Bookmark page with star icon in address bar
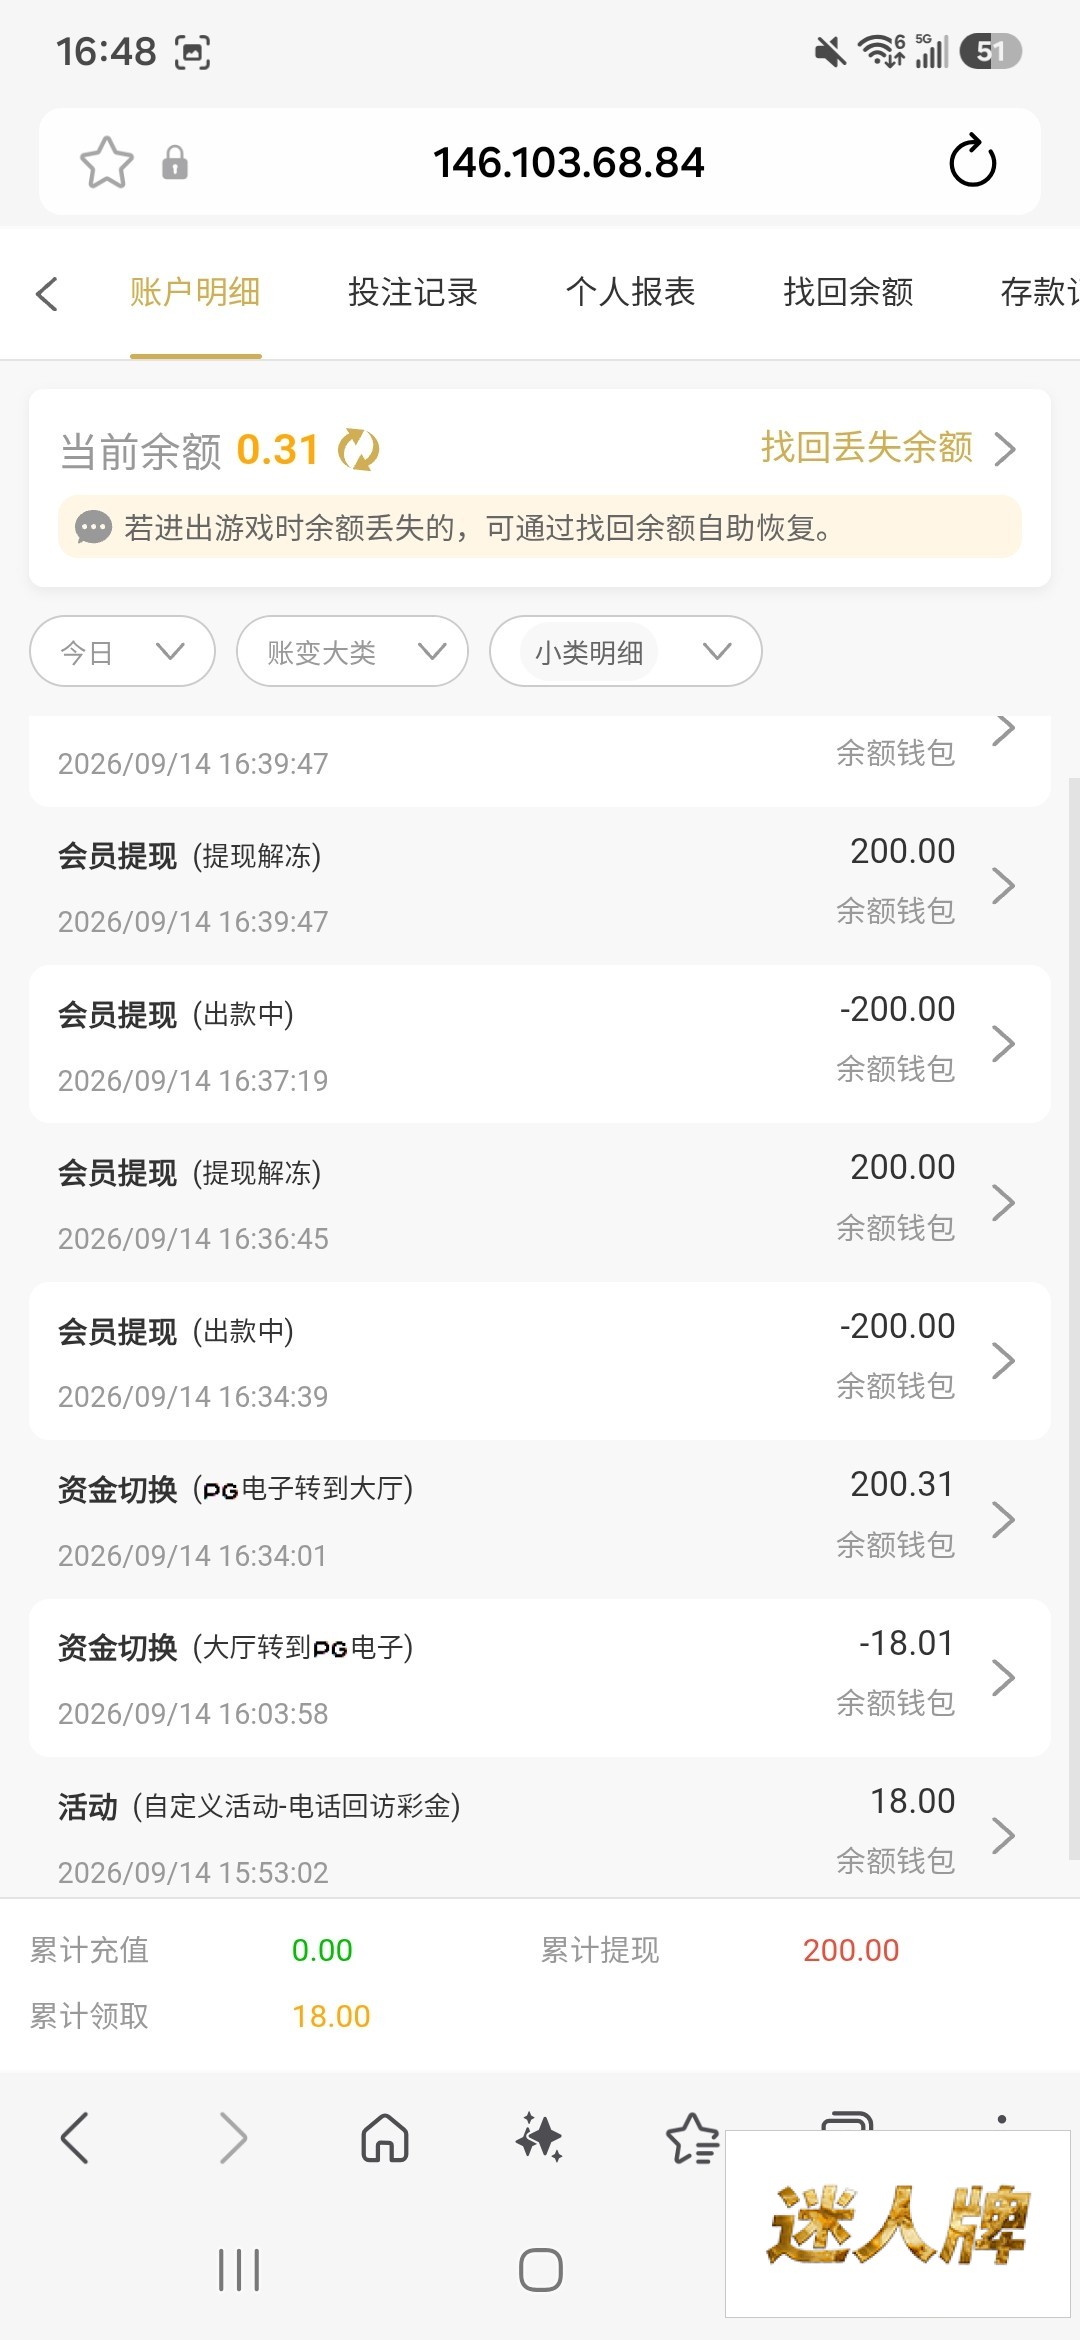Screen dimensions: 1080x2340 click(107, 162)
